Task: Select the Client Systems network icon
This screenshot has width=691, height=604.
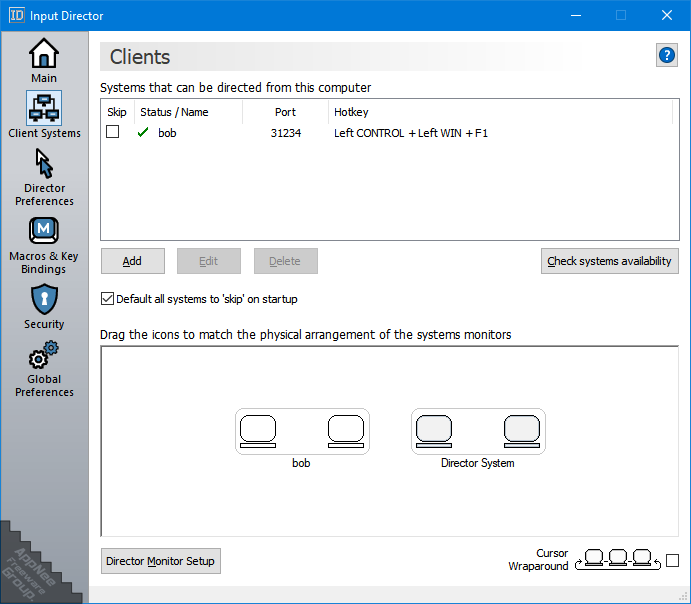Action: [x=44, y=108]
